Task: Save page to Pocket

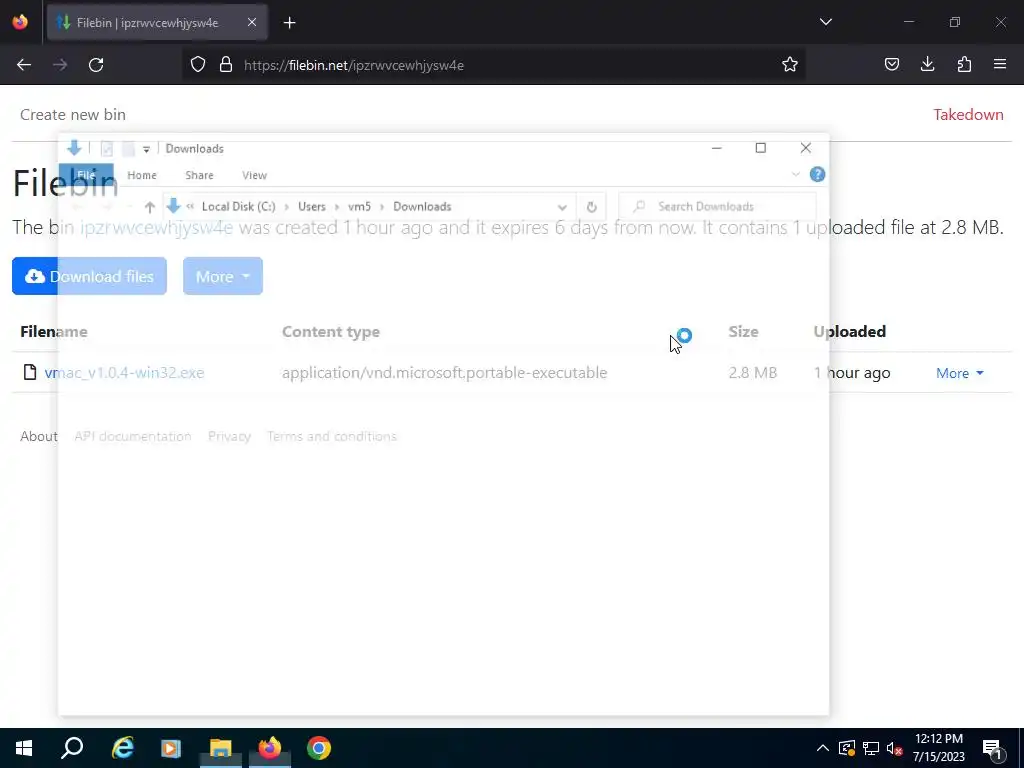Action: point(891,65)
